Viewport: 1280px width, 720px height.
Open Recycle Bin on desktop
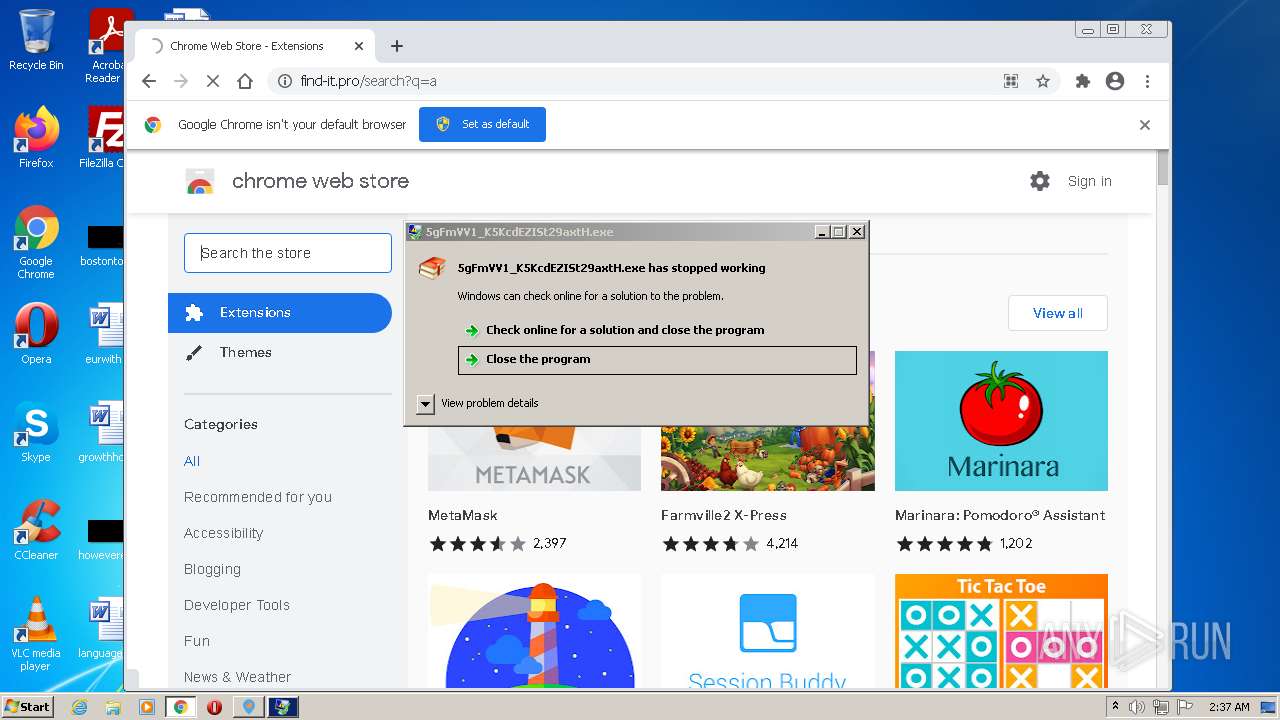coord(36,40)
